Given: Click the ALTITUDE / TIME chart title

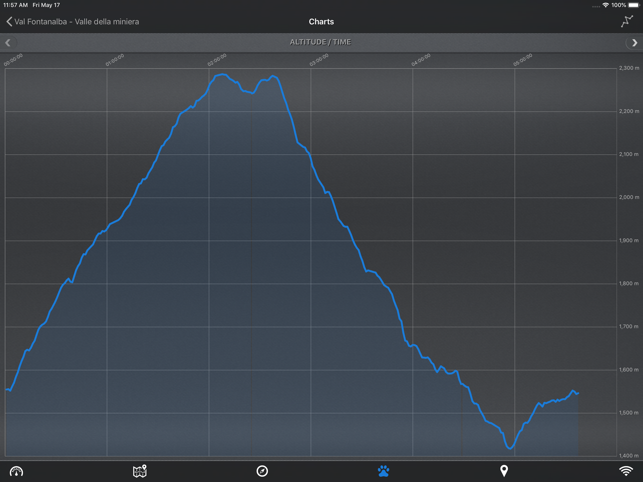Looking at the screenshot, I should coord(320,42).
